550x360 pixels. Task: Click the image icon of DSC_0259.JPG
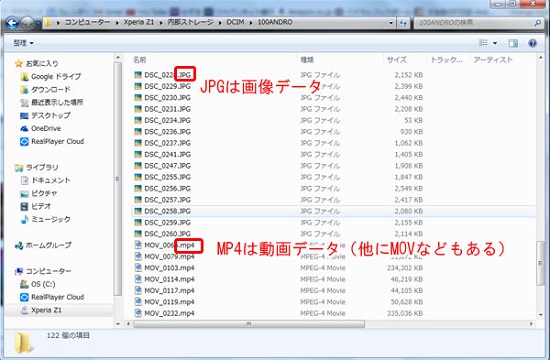(138, 222)
